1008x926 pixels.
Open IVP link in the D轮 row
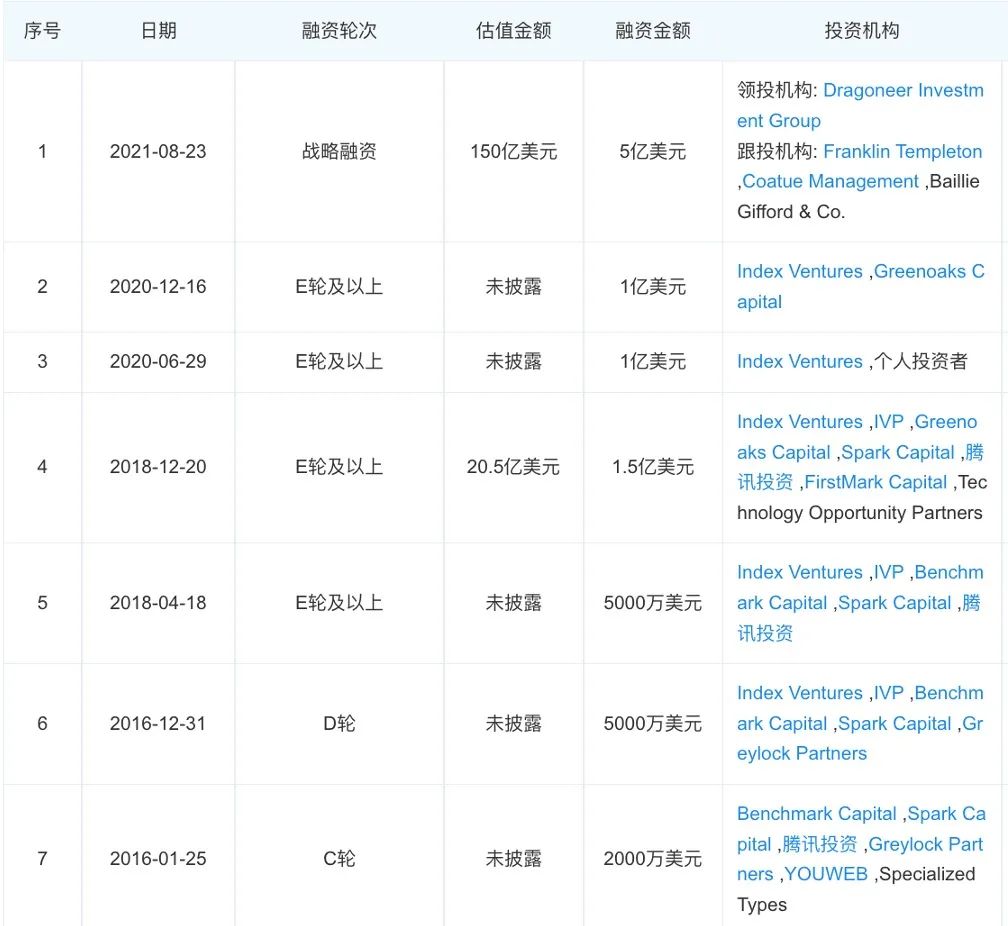coord(888,693)
